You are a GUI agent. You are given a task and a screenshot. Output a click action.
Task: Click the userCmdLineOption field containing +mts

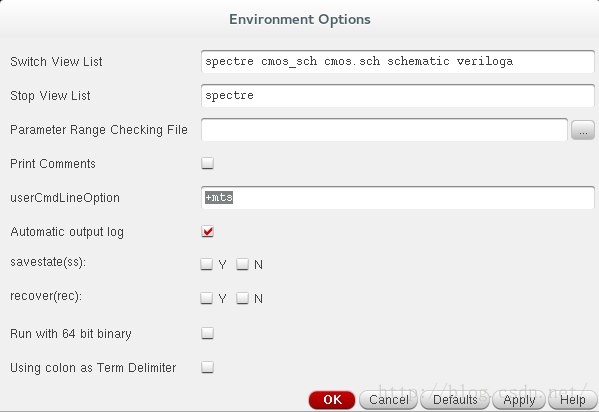click(x=398, y=198)
